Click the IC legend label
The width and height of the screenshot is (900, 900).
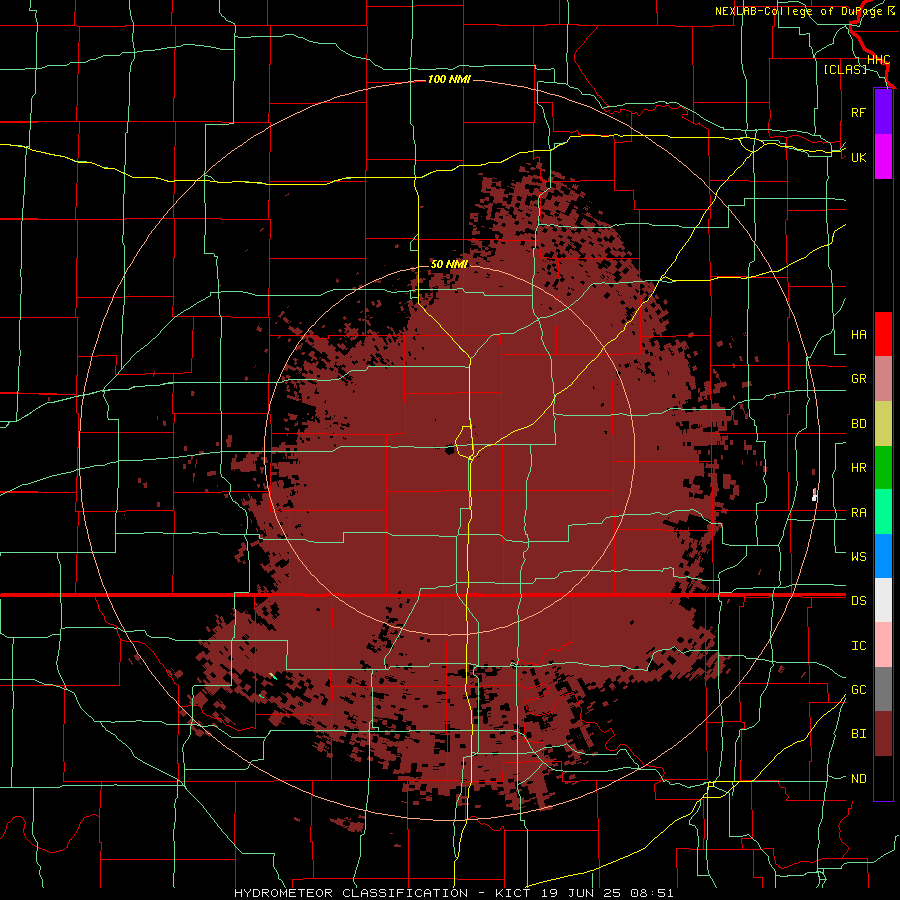[x=858, y=646]
